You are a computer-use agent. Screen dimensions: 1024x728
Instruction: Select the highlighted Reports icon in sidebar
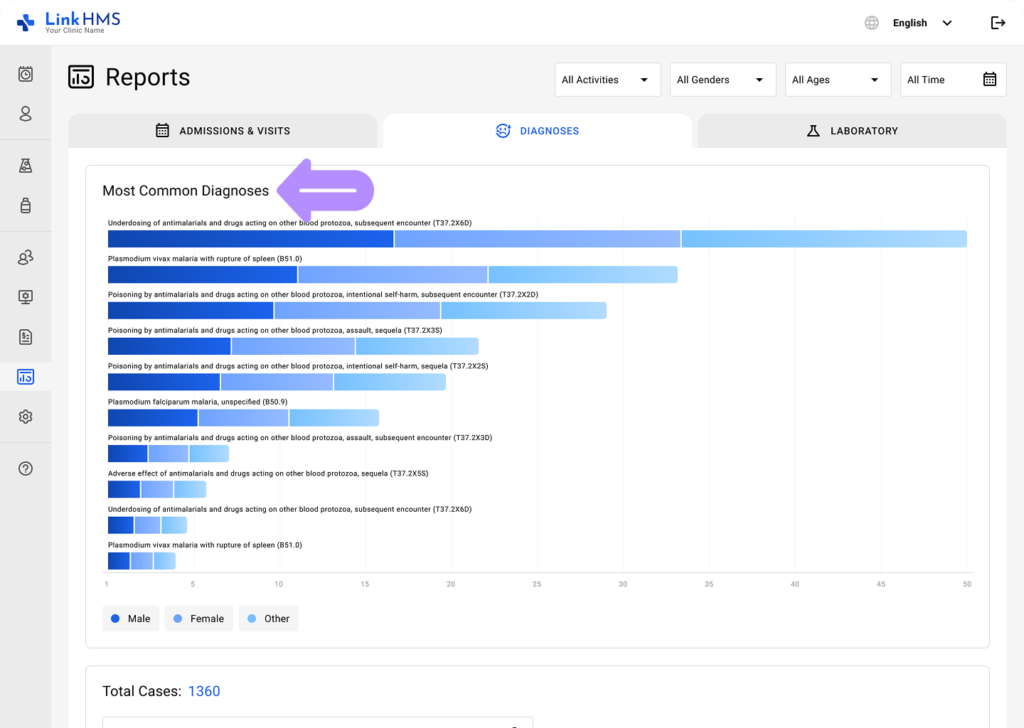coord(25,377)
